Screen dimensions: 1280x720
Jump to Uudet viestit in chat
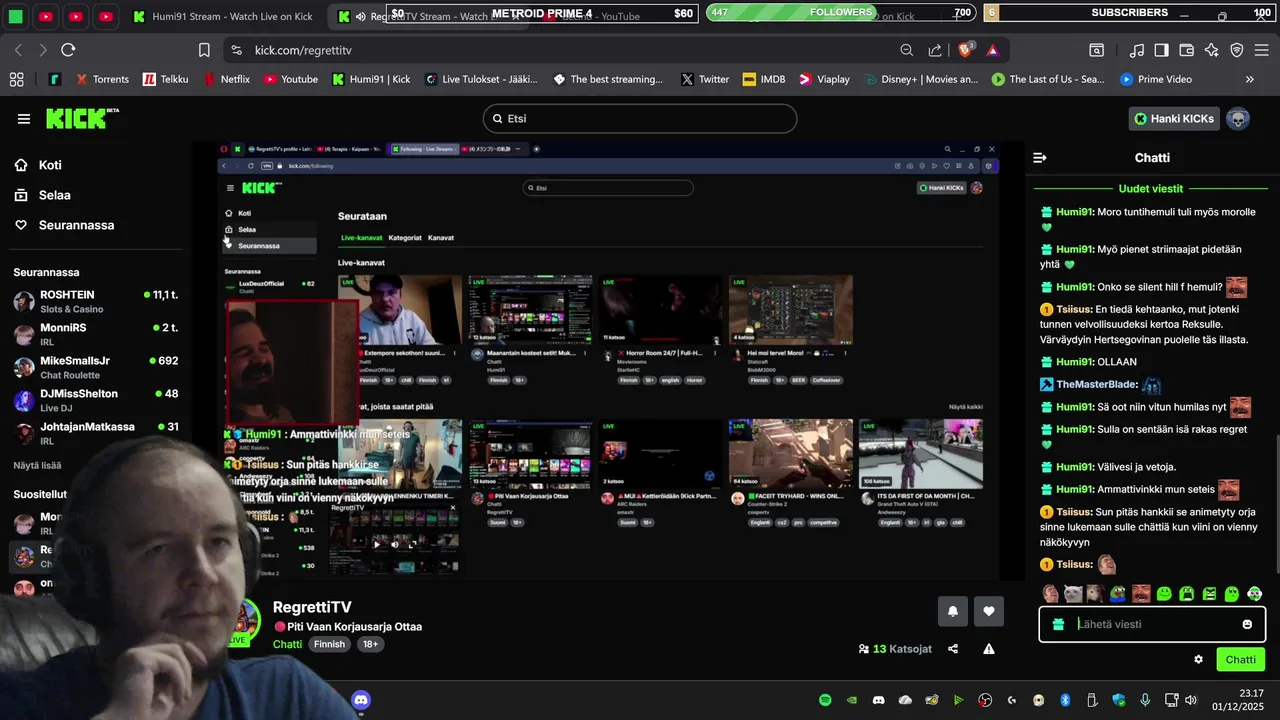tap(1150, 188)
